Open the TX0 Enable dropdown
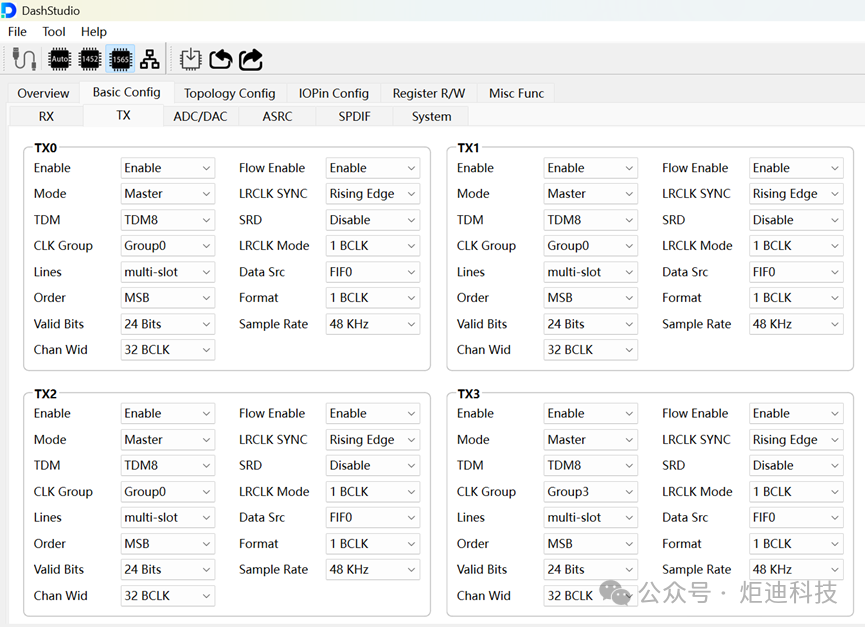 coord(167,168)
